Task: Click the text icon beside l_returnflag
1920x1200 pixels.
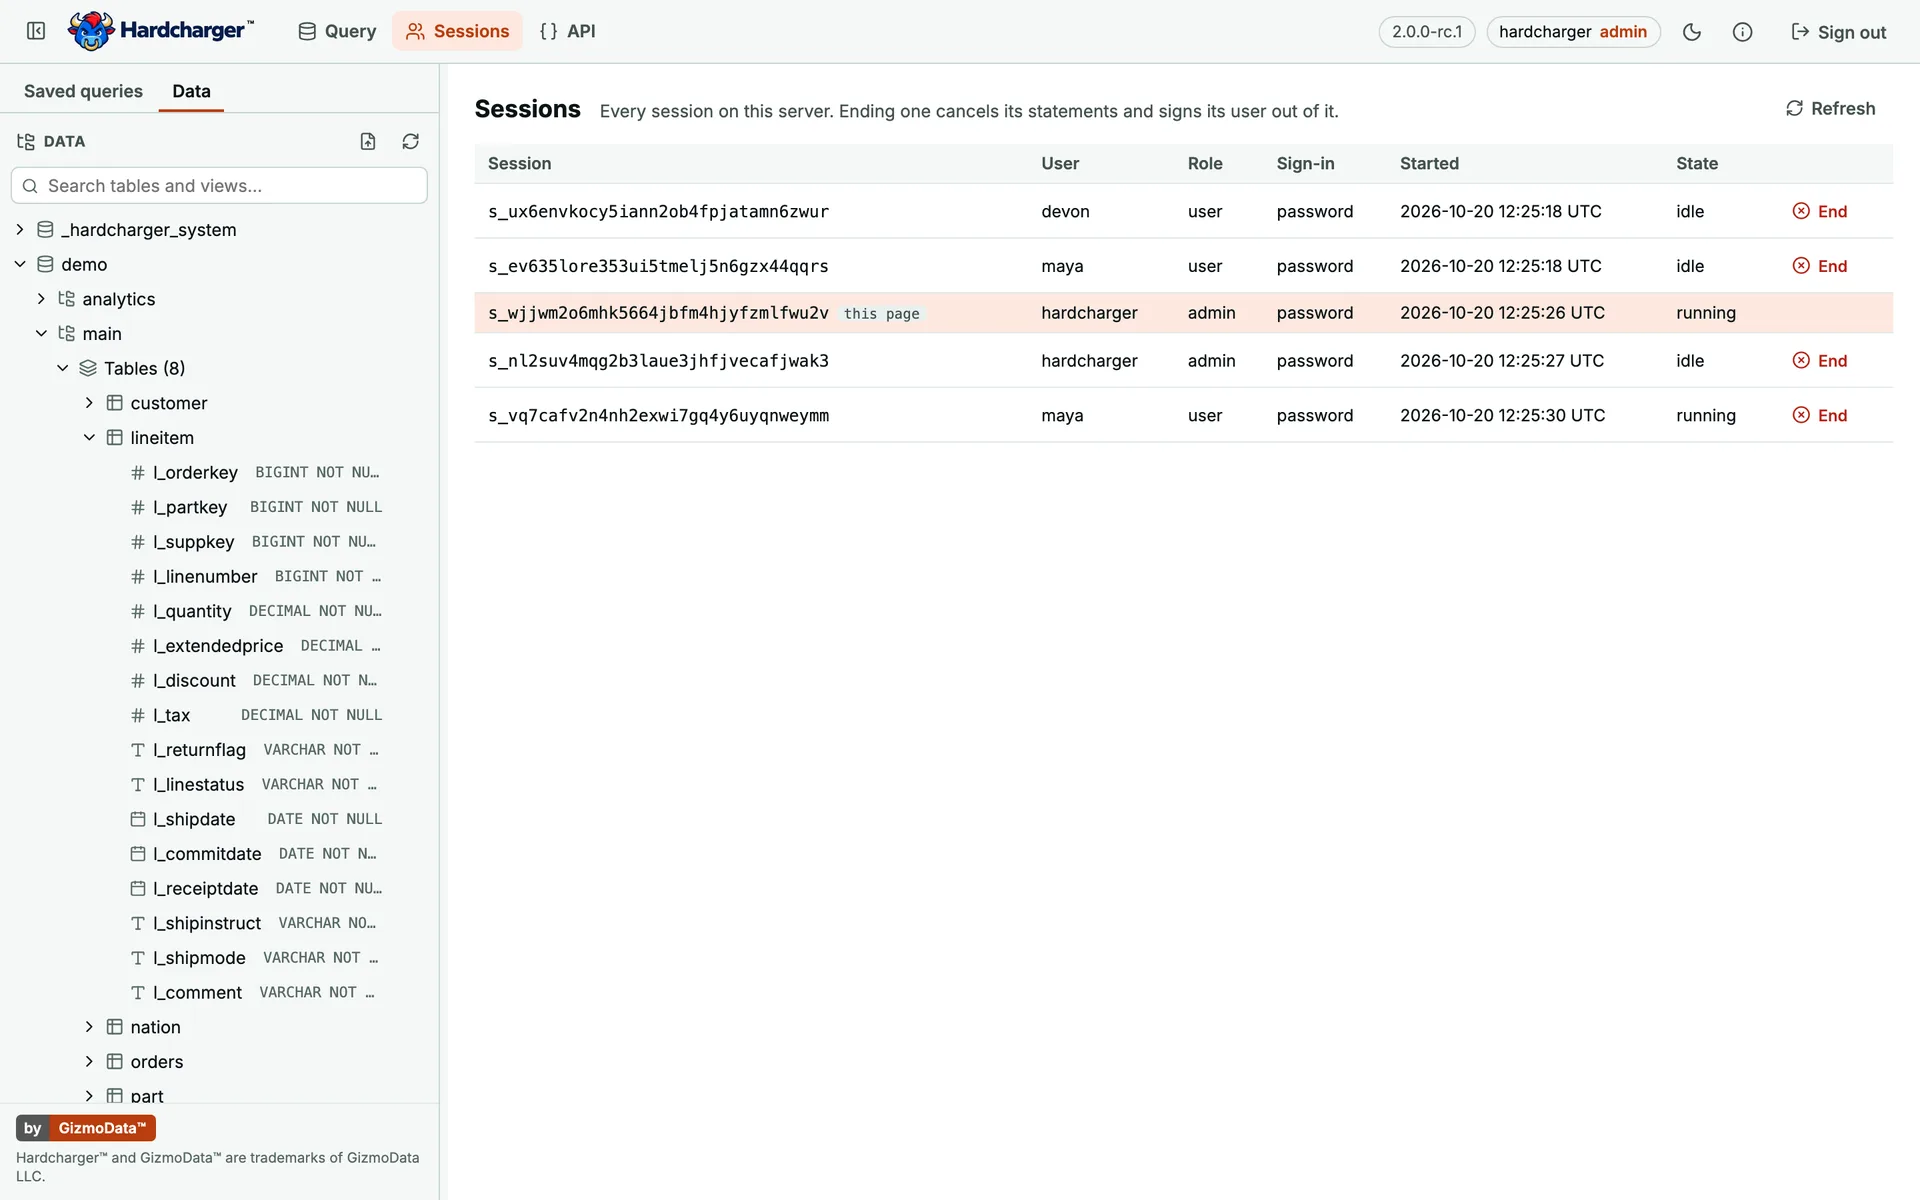Action: 138,750
